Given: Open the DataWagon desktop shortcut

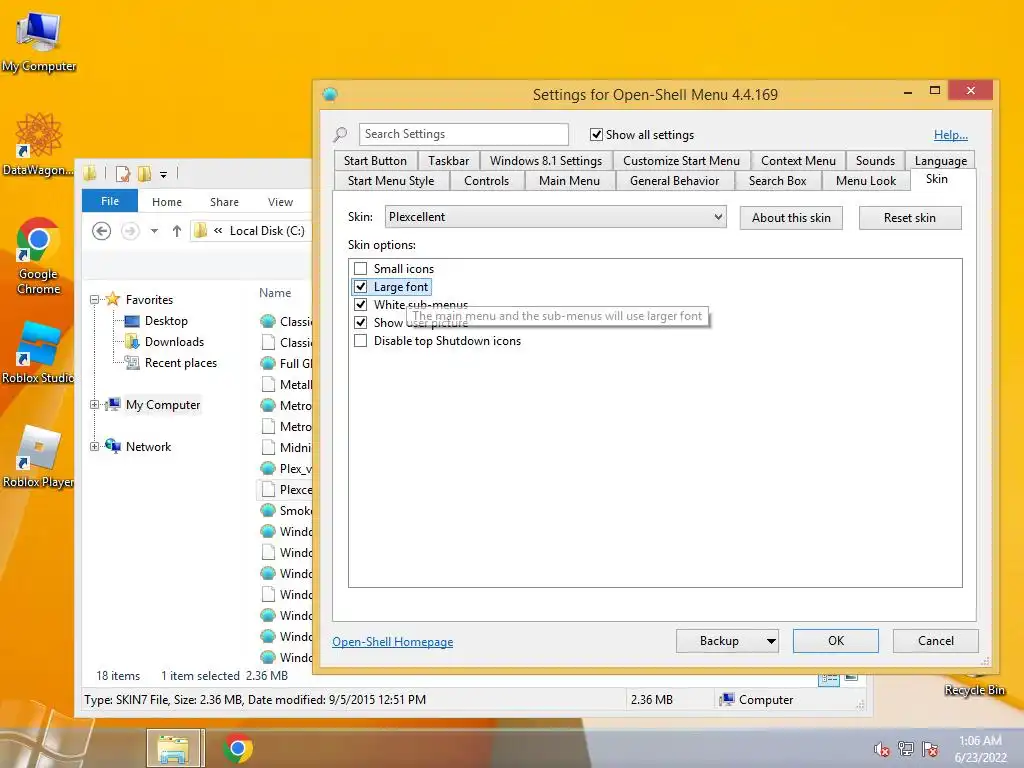Looking at the screenshot, I should 39,144.
